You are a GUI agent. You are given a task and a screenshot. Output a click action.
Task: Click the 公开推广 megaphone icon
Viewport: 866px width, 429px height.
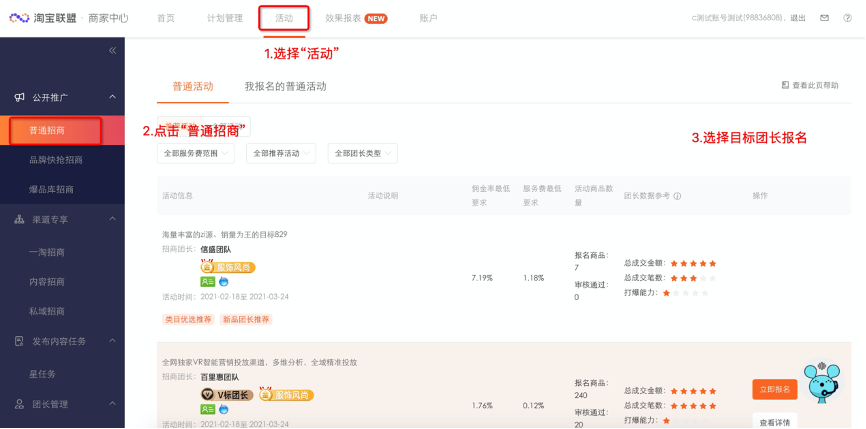pyautogui.click(x=19, y=97)
